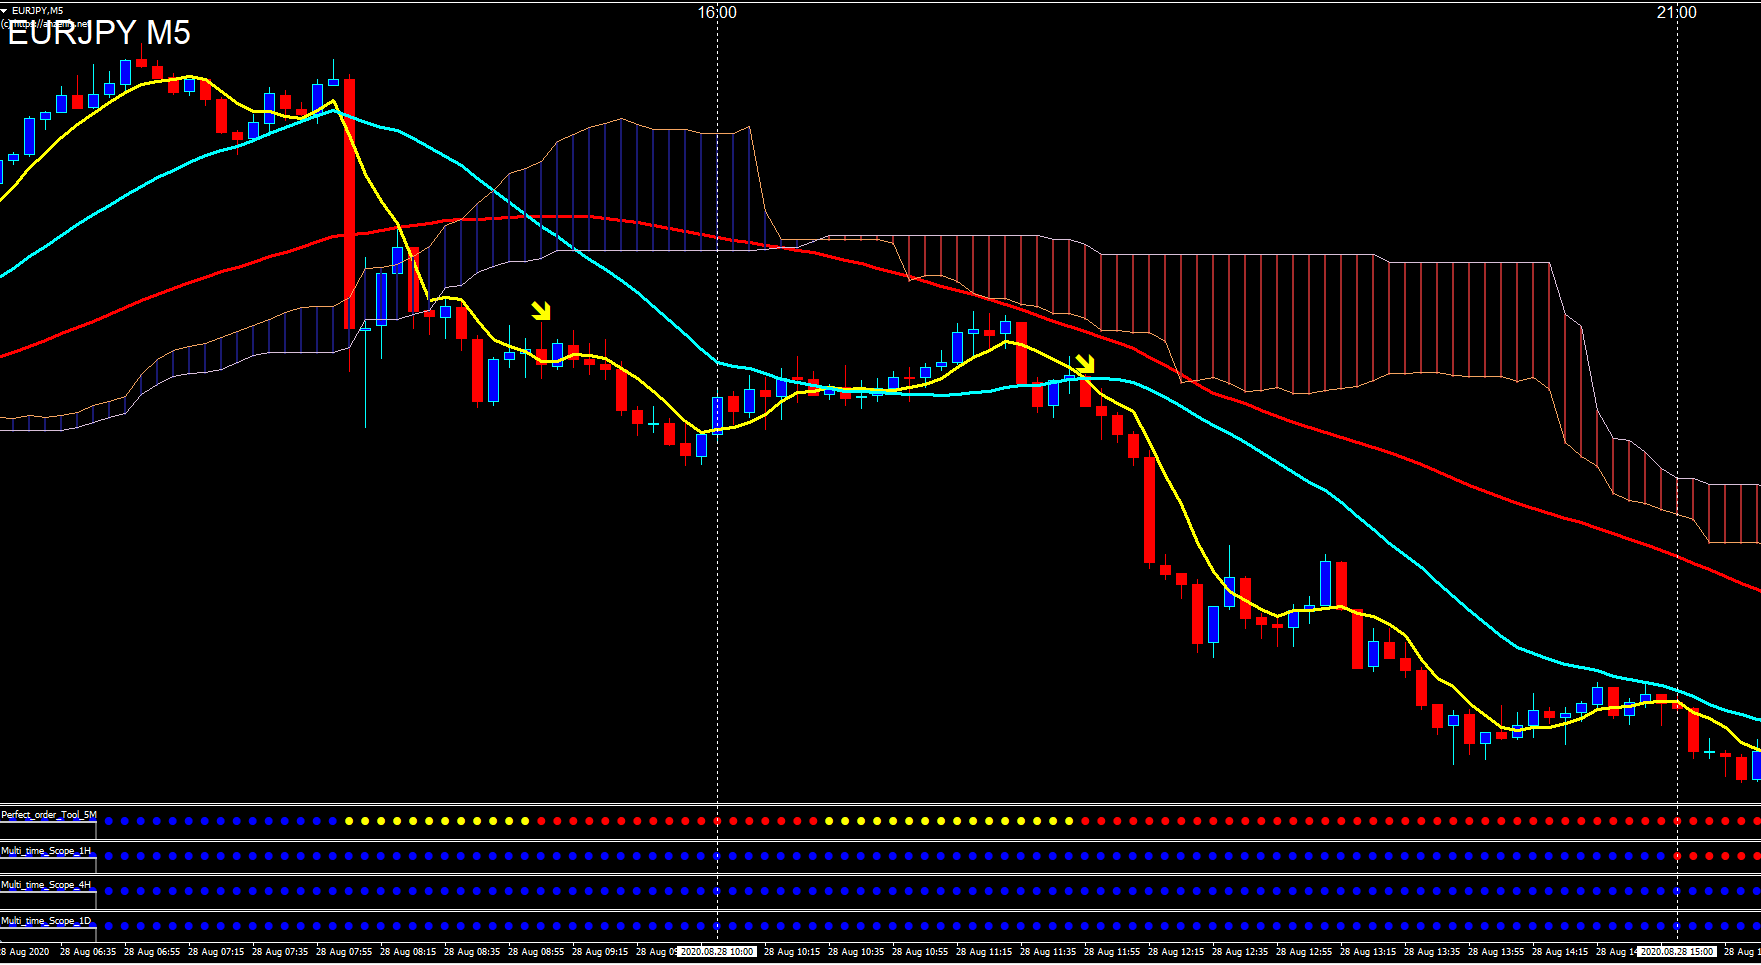Click the 28 Aug 12:15 time label
The height and width of the screenshot is (965, 1761).
1176,952
